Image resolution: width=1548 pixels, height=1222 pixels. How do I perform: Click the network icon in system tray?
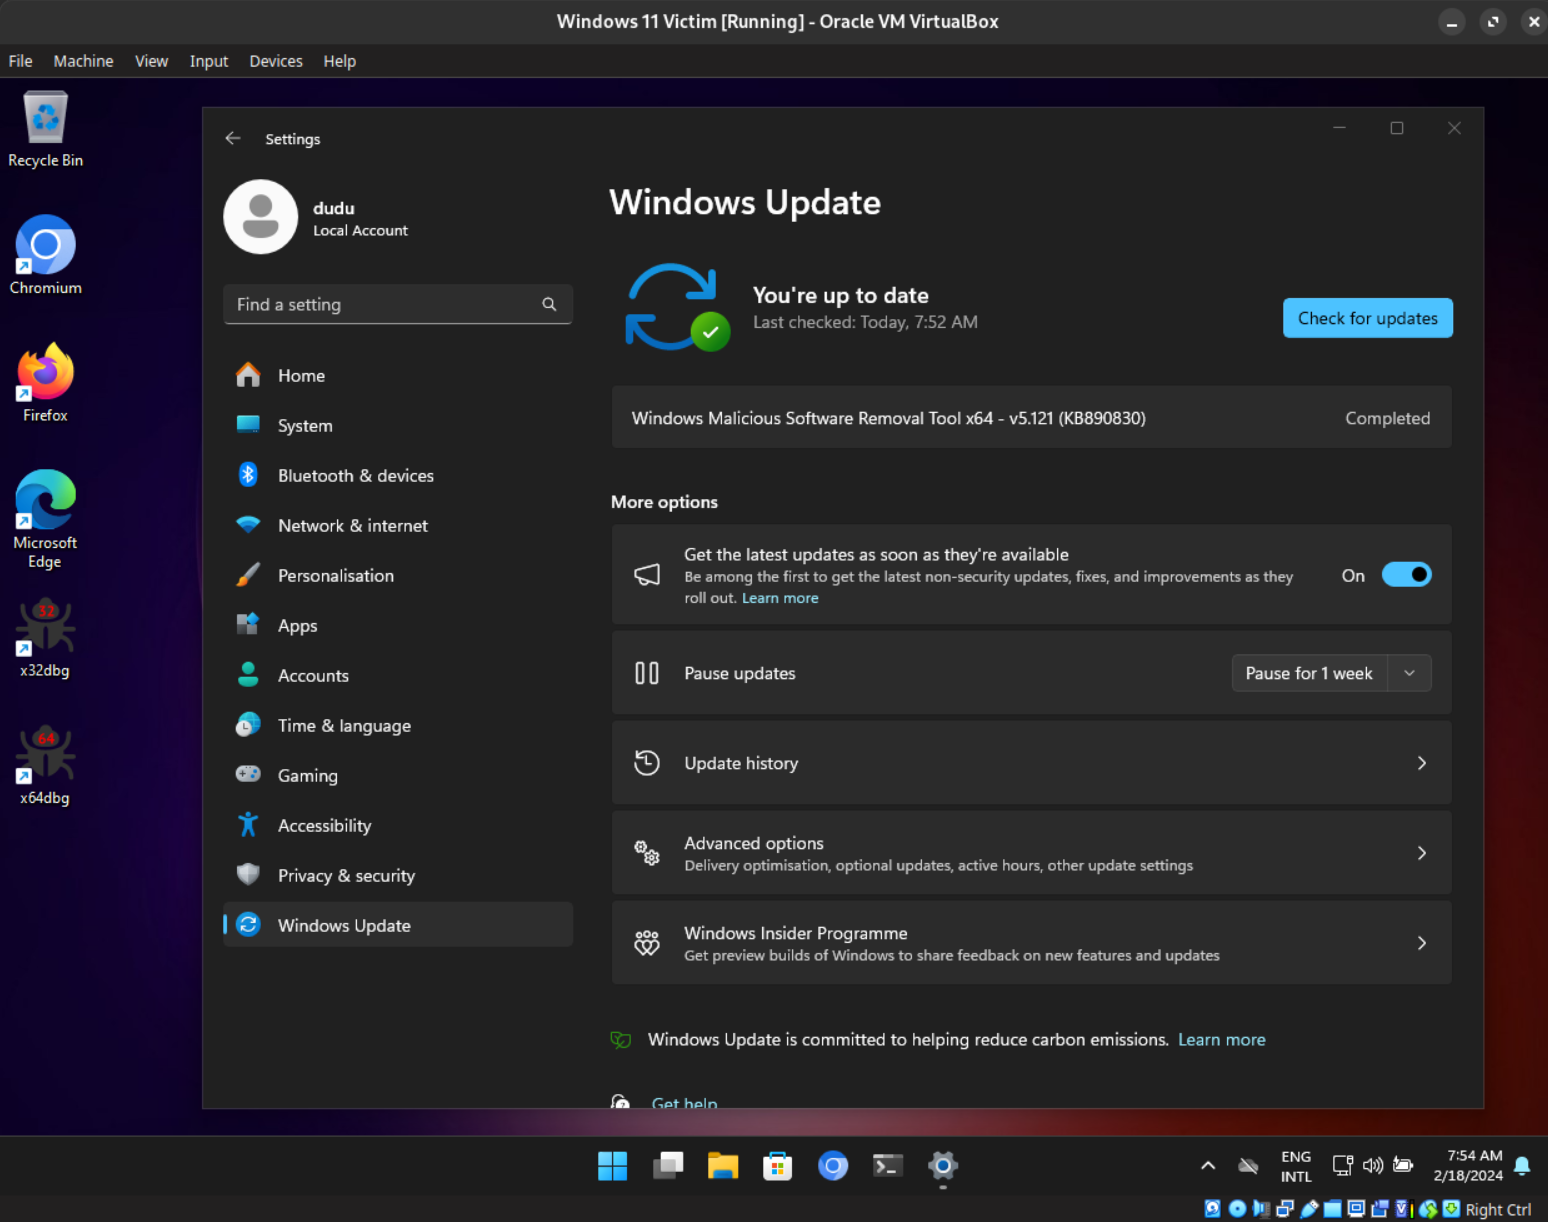(x=1343, y=1165)
